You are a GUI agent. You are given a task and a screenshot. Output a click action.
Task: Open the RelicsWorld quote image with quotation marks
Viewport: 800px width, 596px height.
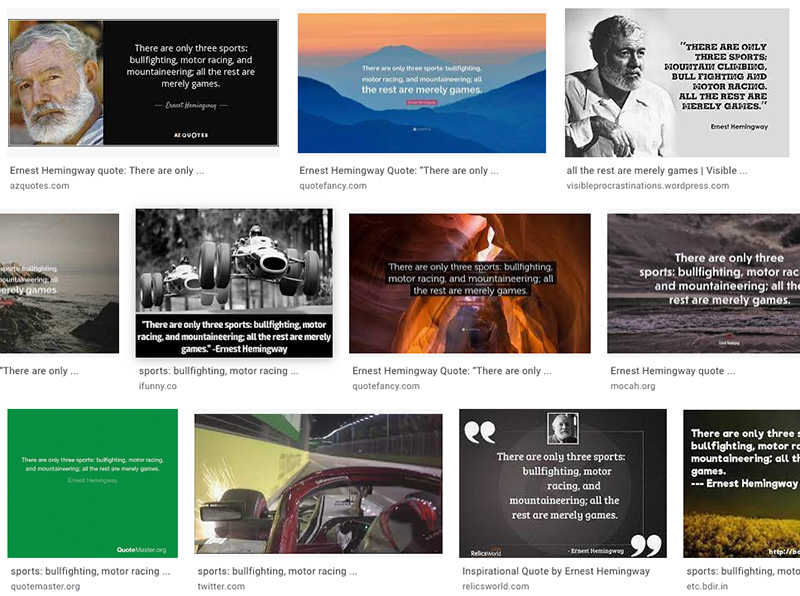pyautogui.click(x=562, y=482)
